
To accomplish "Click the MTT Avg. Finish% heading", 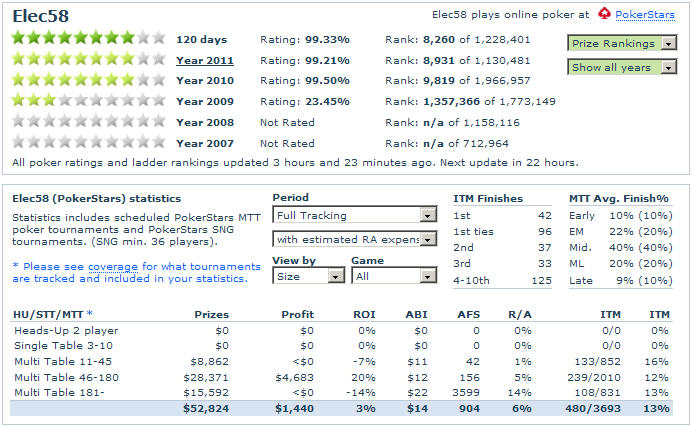I will 619,199.
